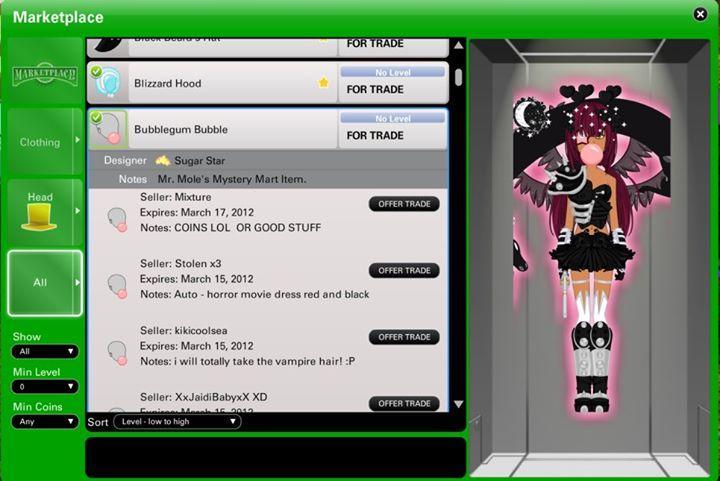Click the Seller: Stolen x3 text
This screenshot has width=720, height=481.
180,263
